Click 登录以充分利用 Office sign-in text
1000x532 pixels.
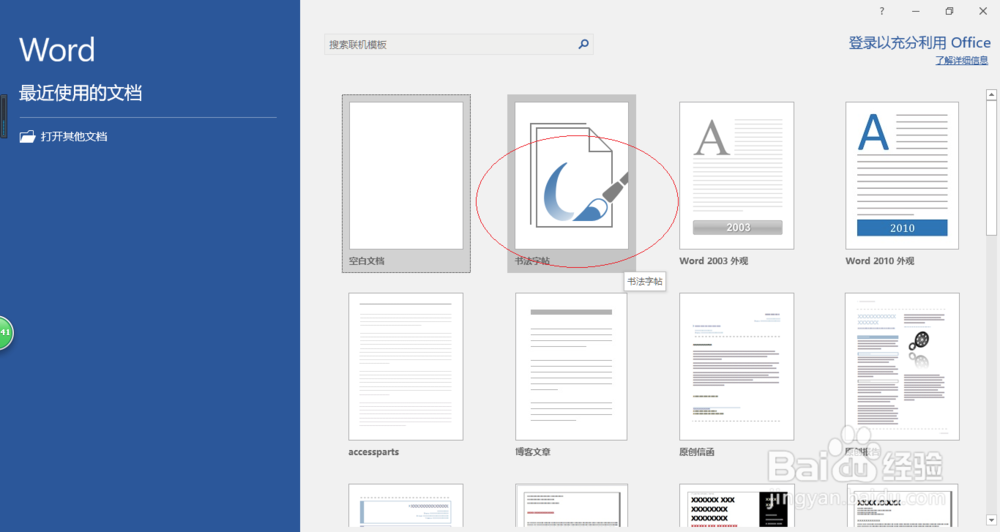(919, 43)
